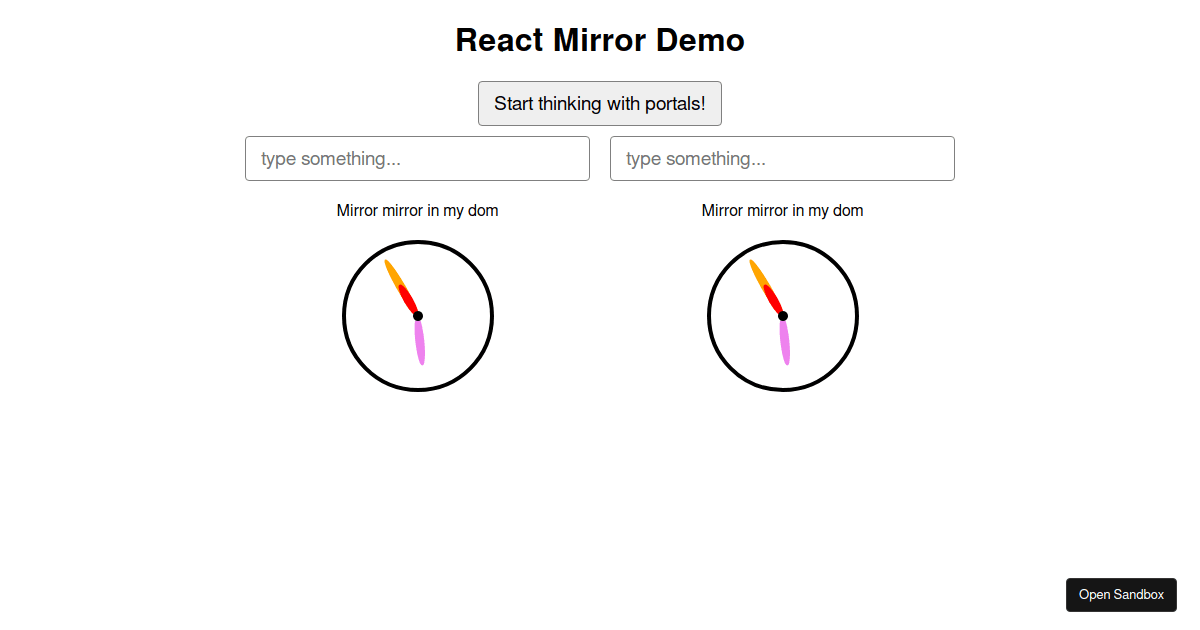Viewport: 1200px width, 630px height.
Task: Select the React Mirror Demo heading
Action: pos(600,40)
